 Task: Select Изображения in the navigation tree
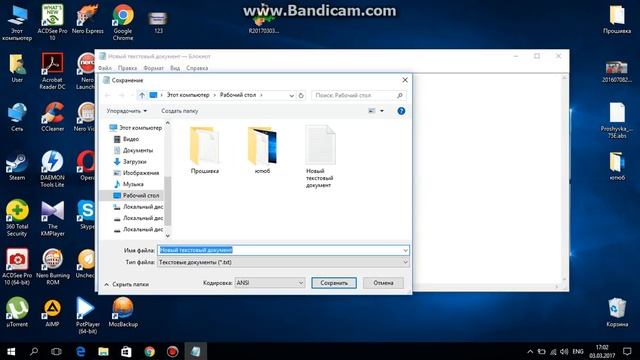[x=137, y=173]
